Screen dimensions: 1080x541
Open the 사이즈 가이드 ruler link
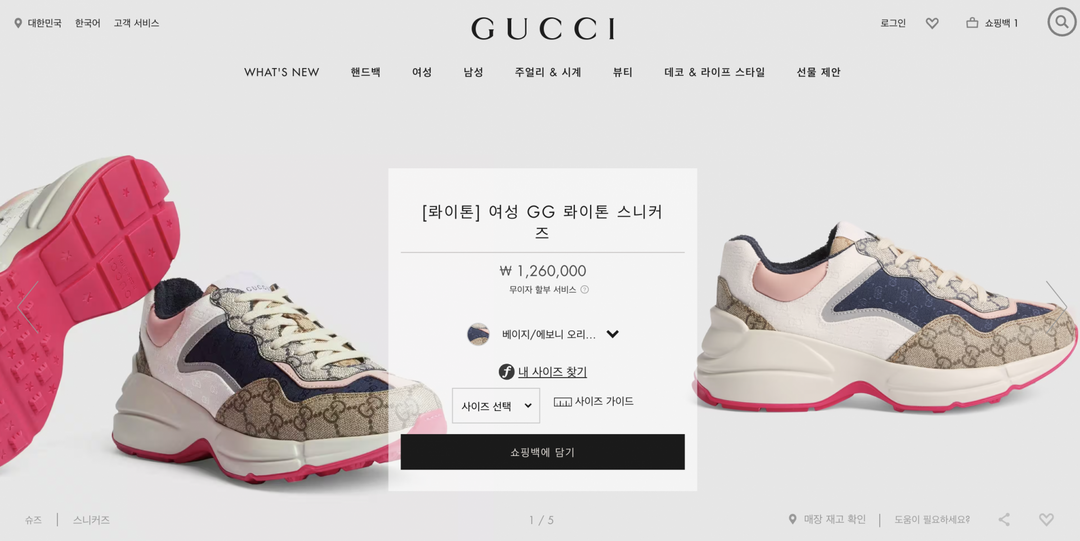pos(594,401)
